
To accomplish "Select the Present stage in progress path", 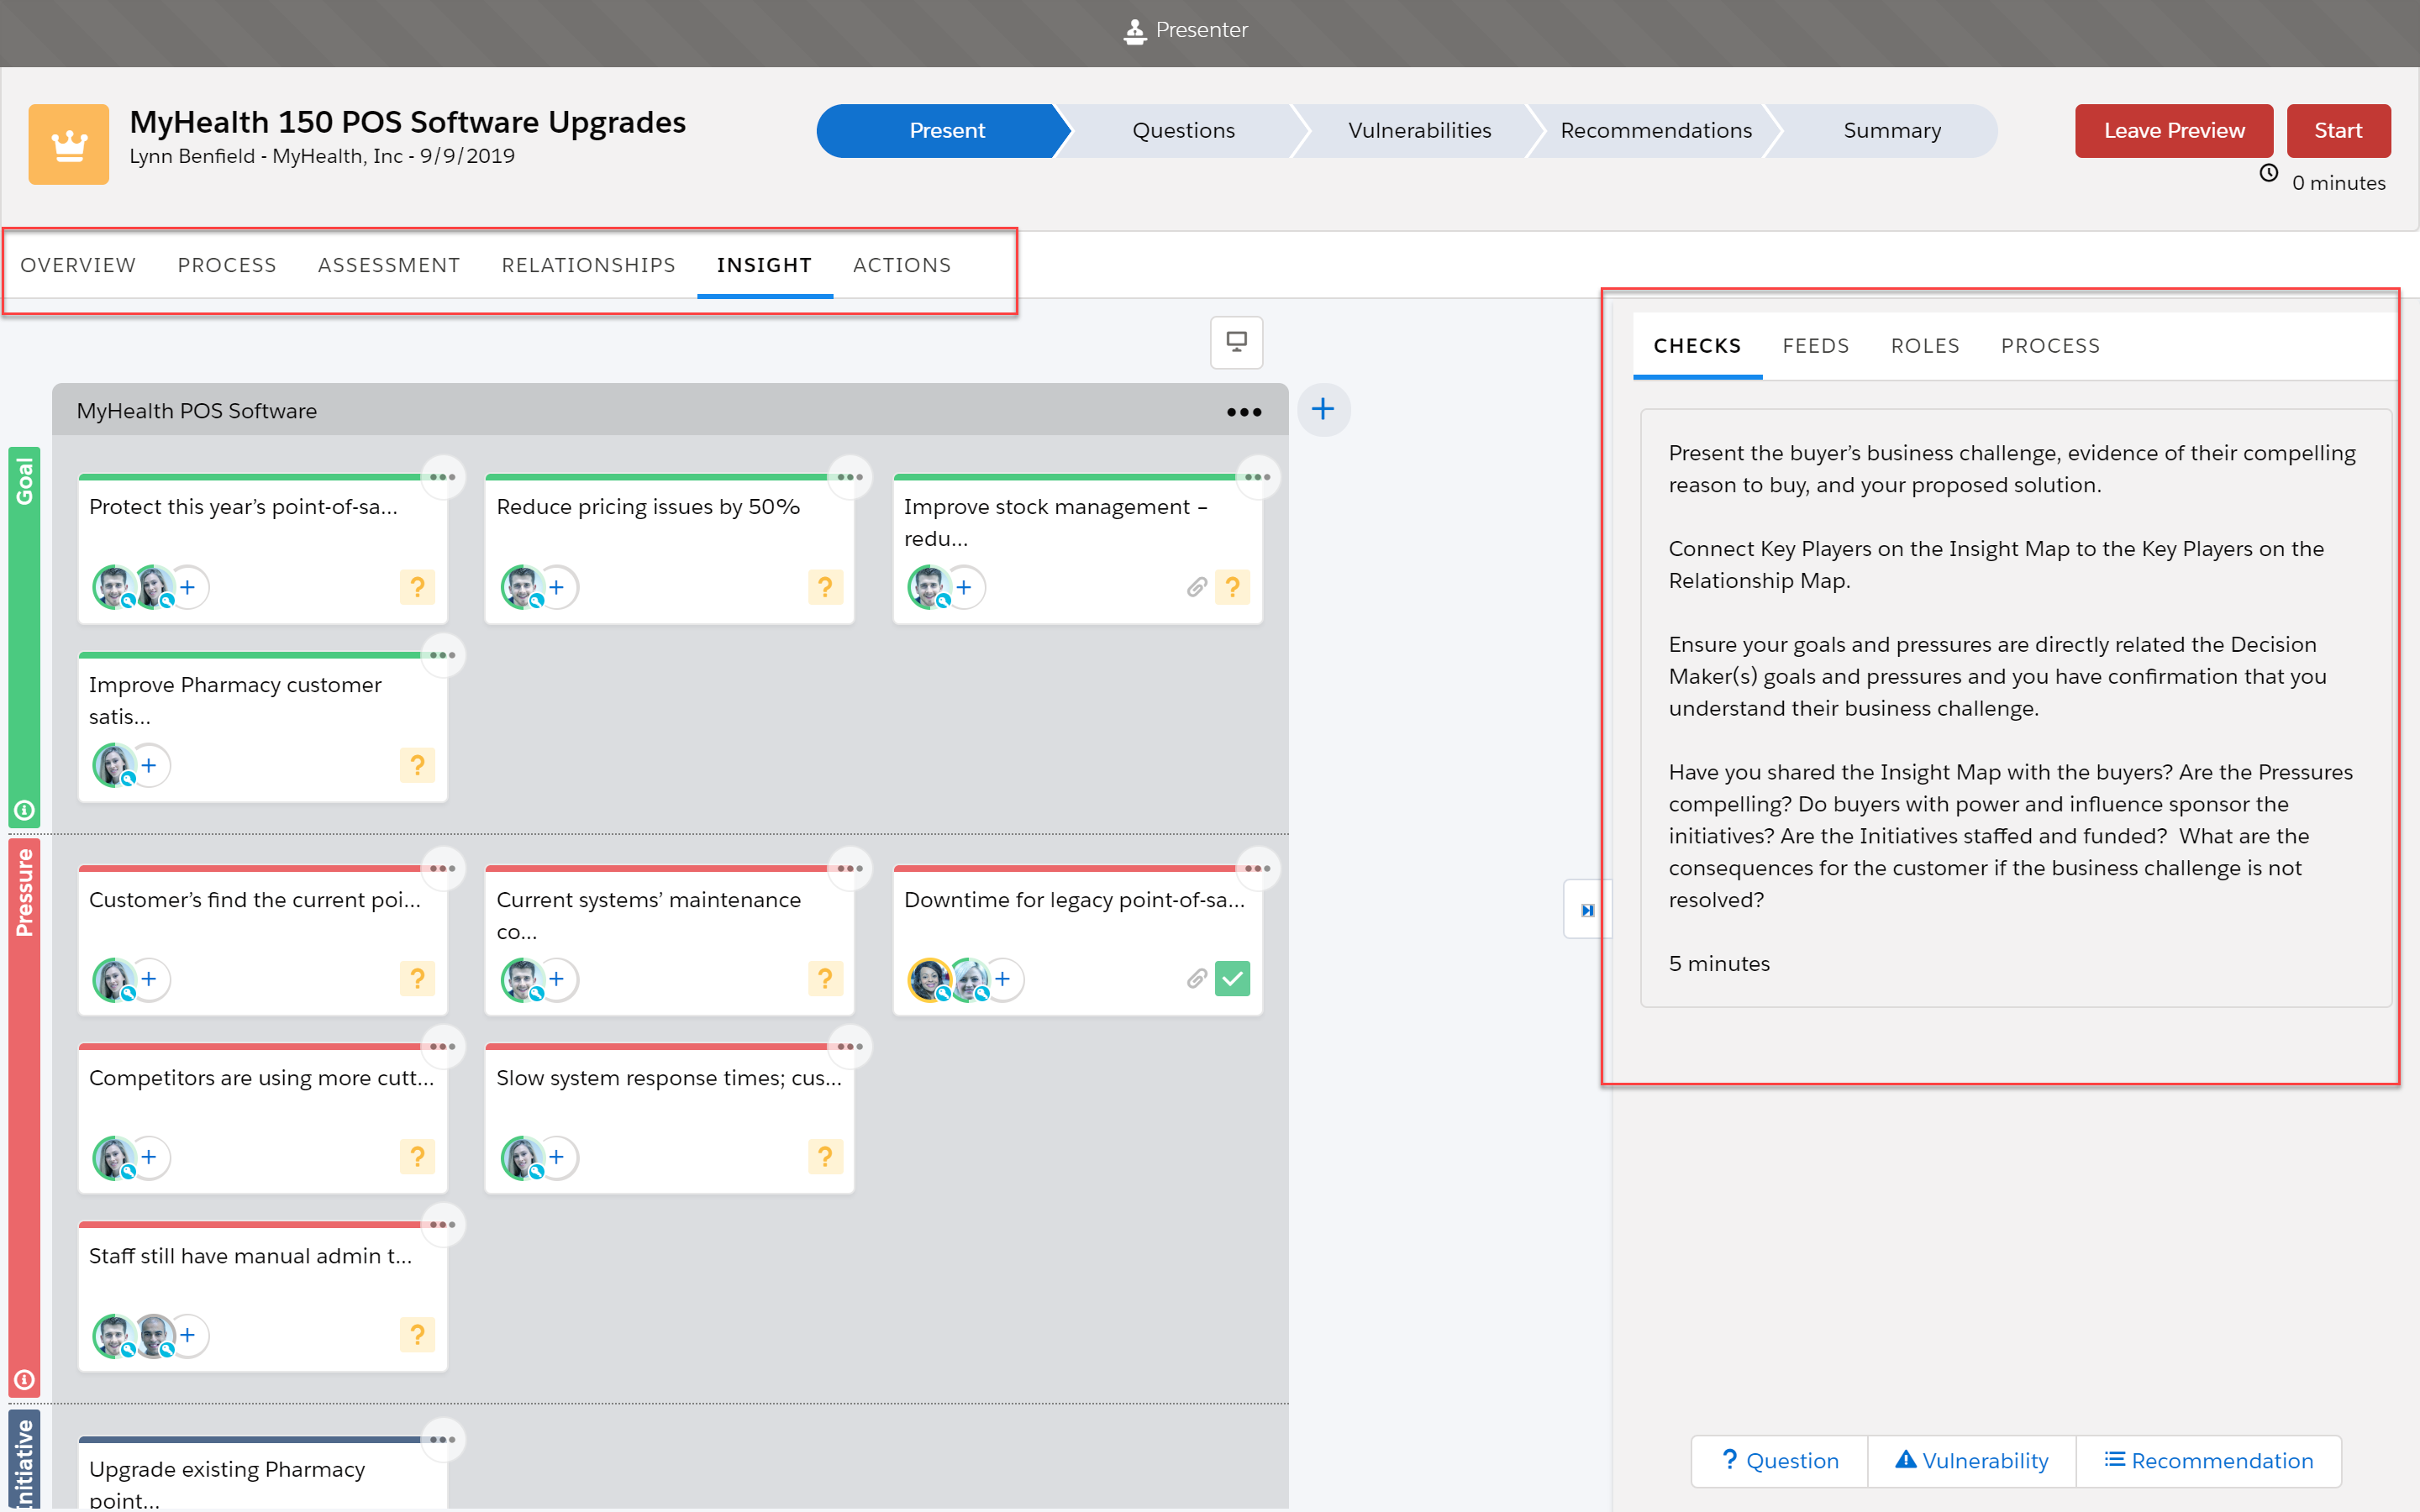I will pyautogui.click(x=947, y=130).
